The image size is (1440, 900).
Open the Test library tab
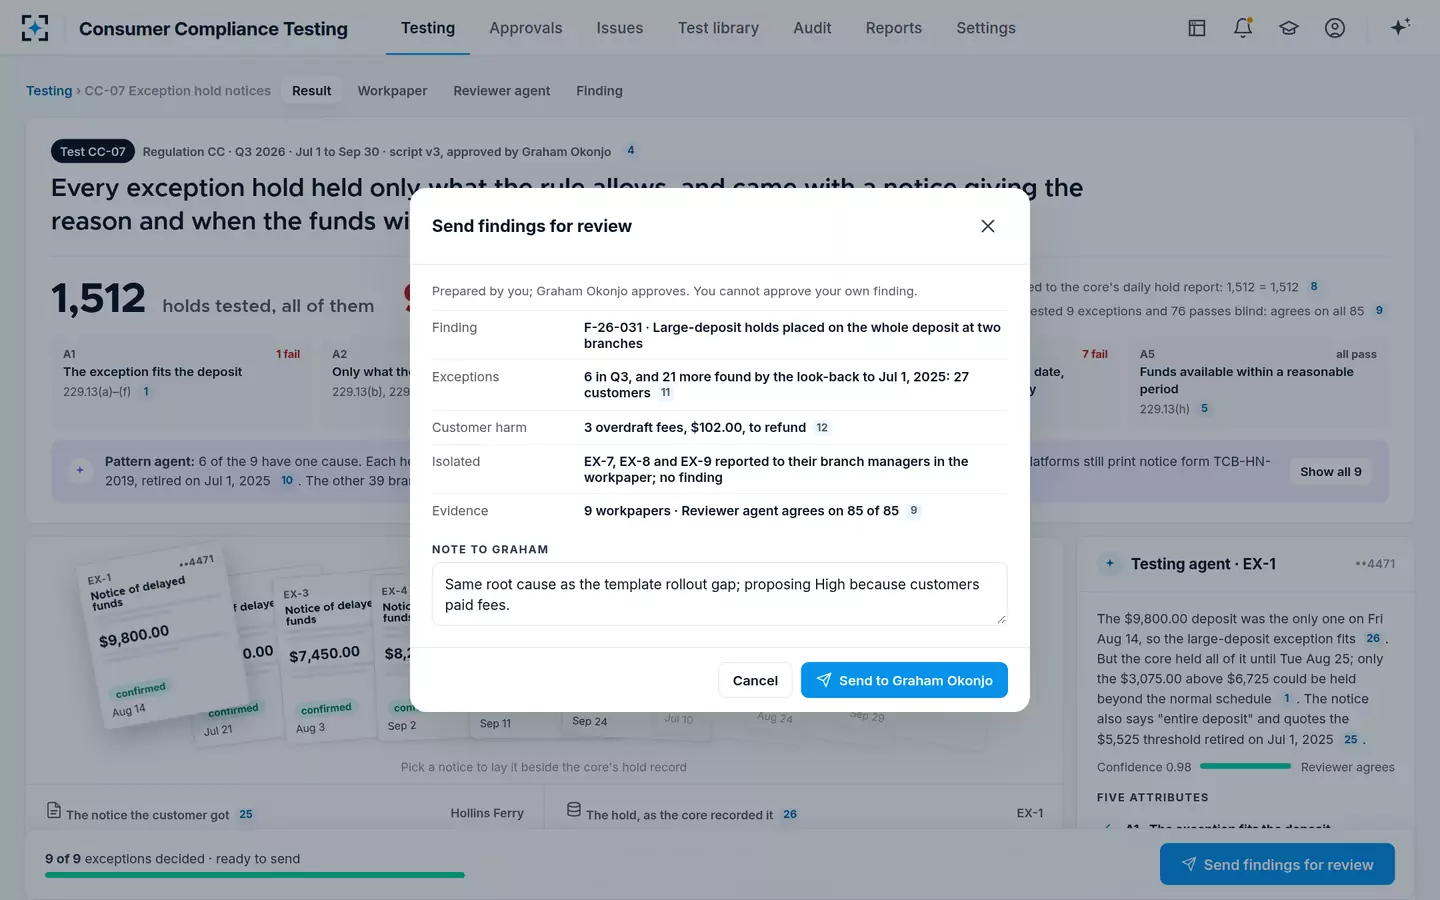point(718,28)
